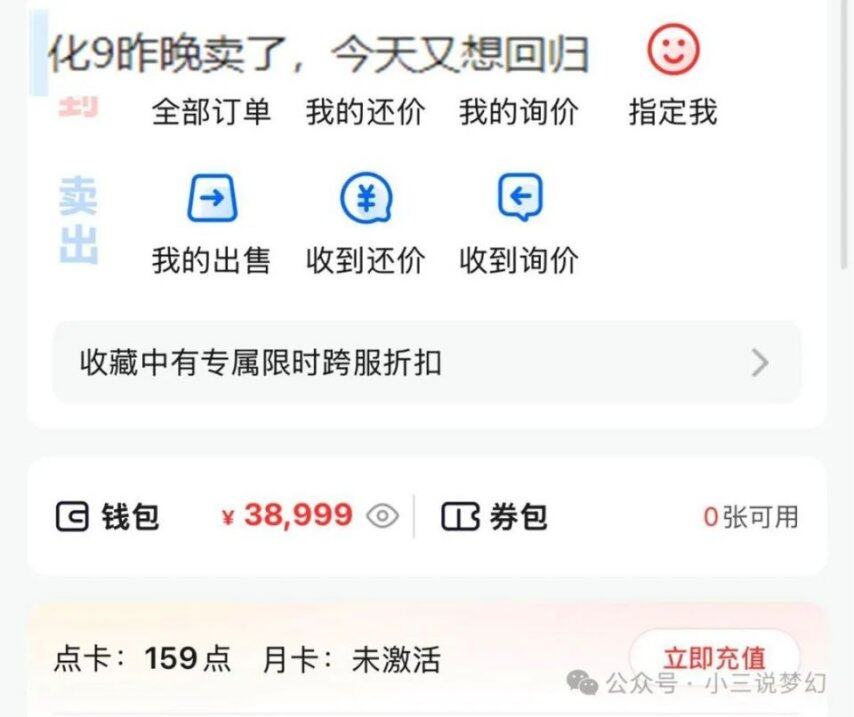Click the 立即充值 button
Image resolution: width=854 pixels, height=717 pixels.
click(x=714, y=658)
